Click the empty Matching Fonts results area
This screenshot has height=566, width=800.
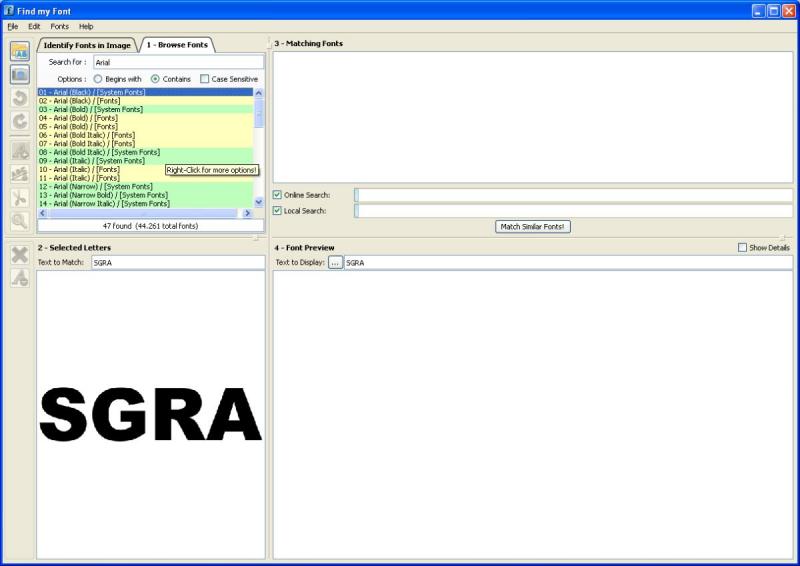(533, 117)
